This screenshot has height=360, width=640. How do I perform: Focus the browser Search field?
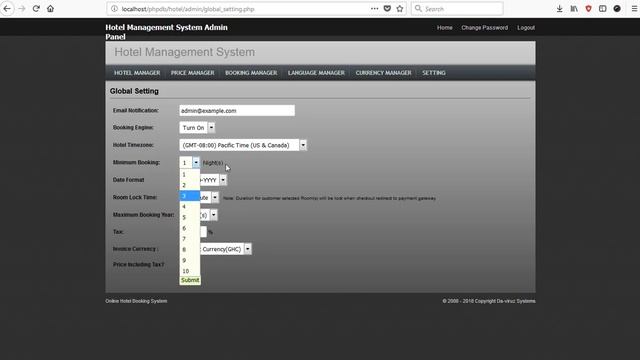tap(457, 9)
